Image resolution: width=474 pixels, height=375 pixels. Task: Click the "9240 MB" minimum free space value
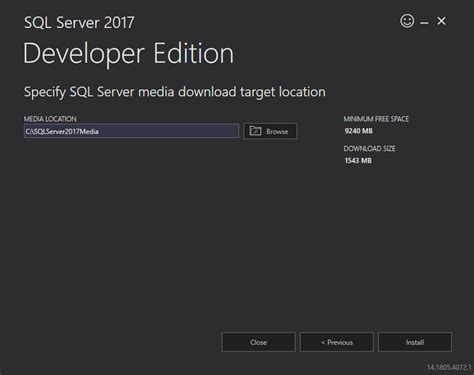[358, 131]
